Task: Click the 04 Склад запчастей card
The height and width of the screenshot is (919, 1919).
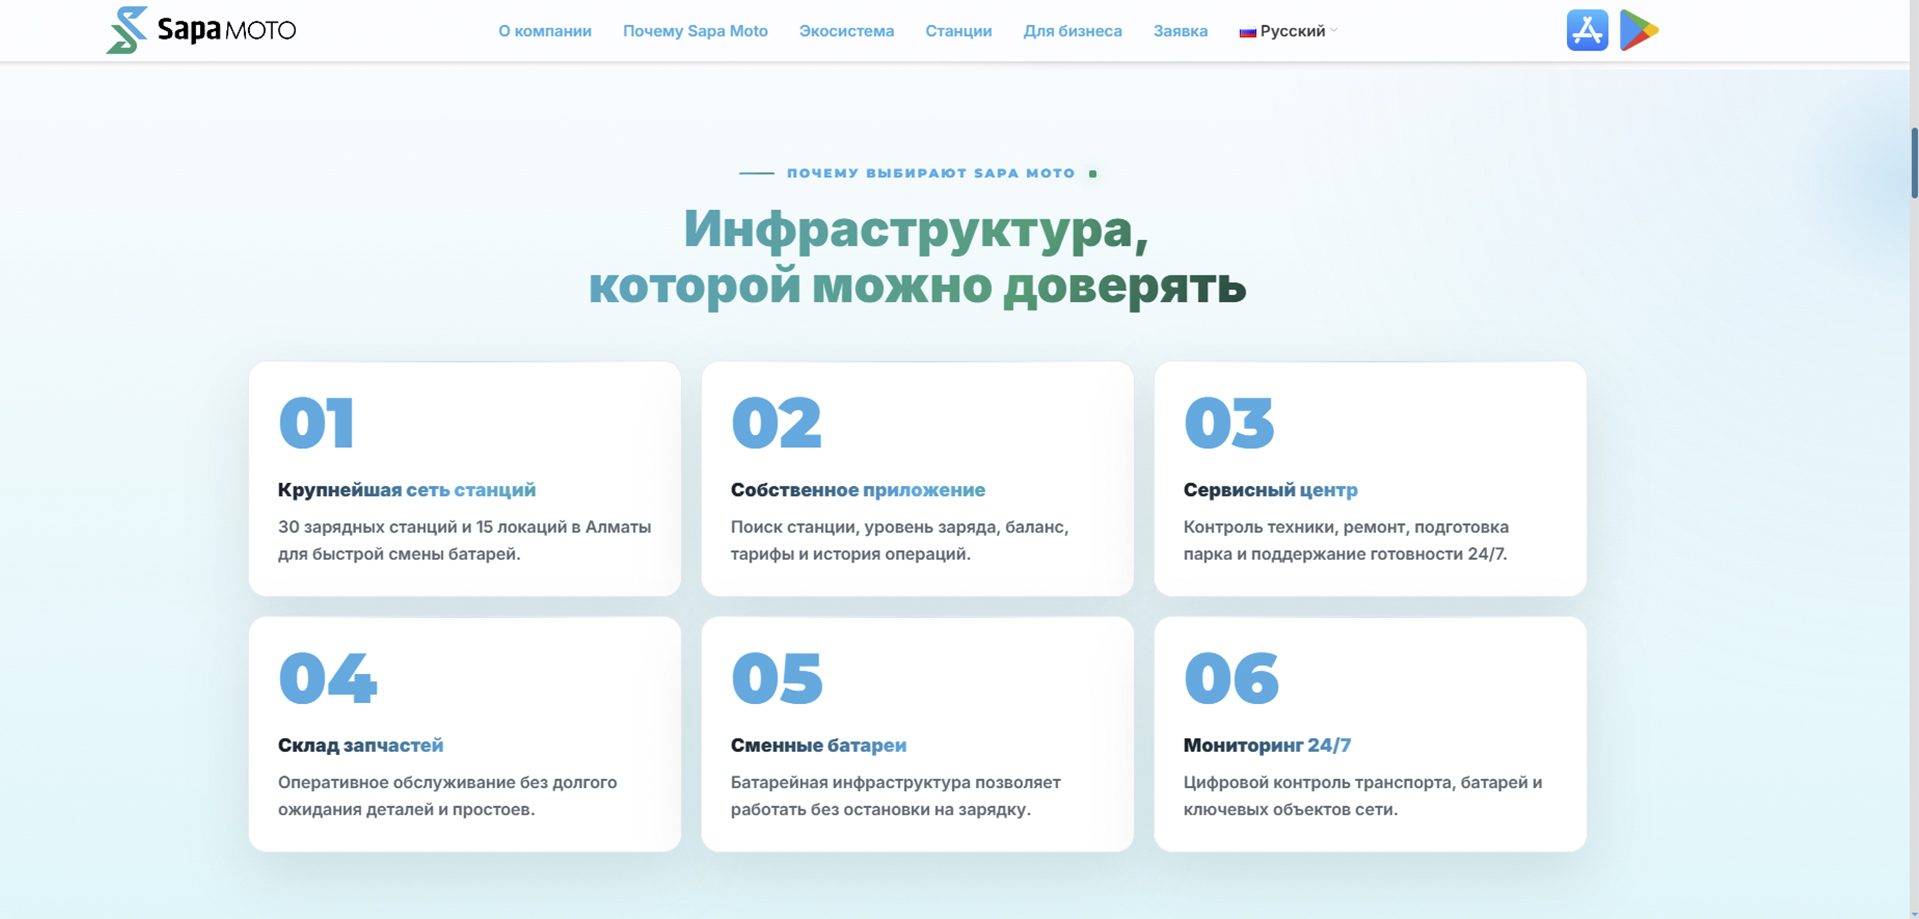Action: pos(465,734)
